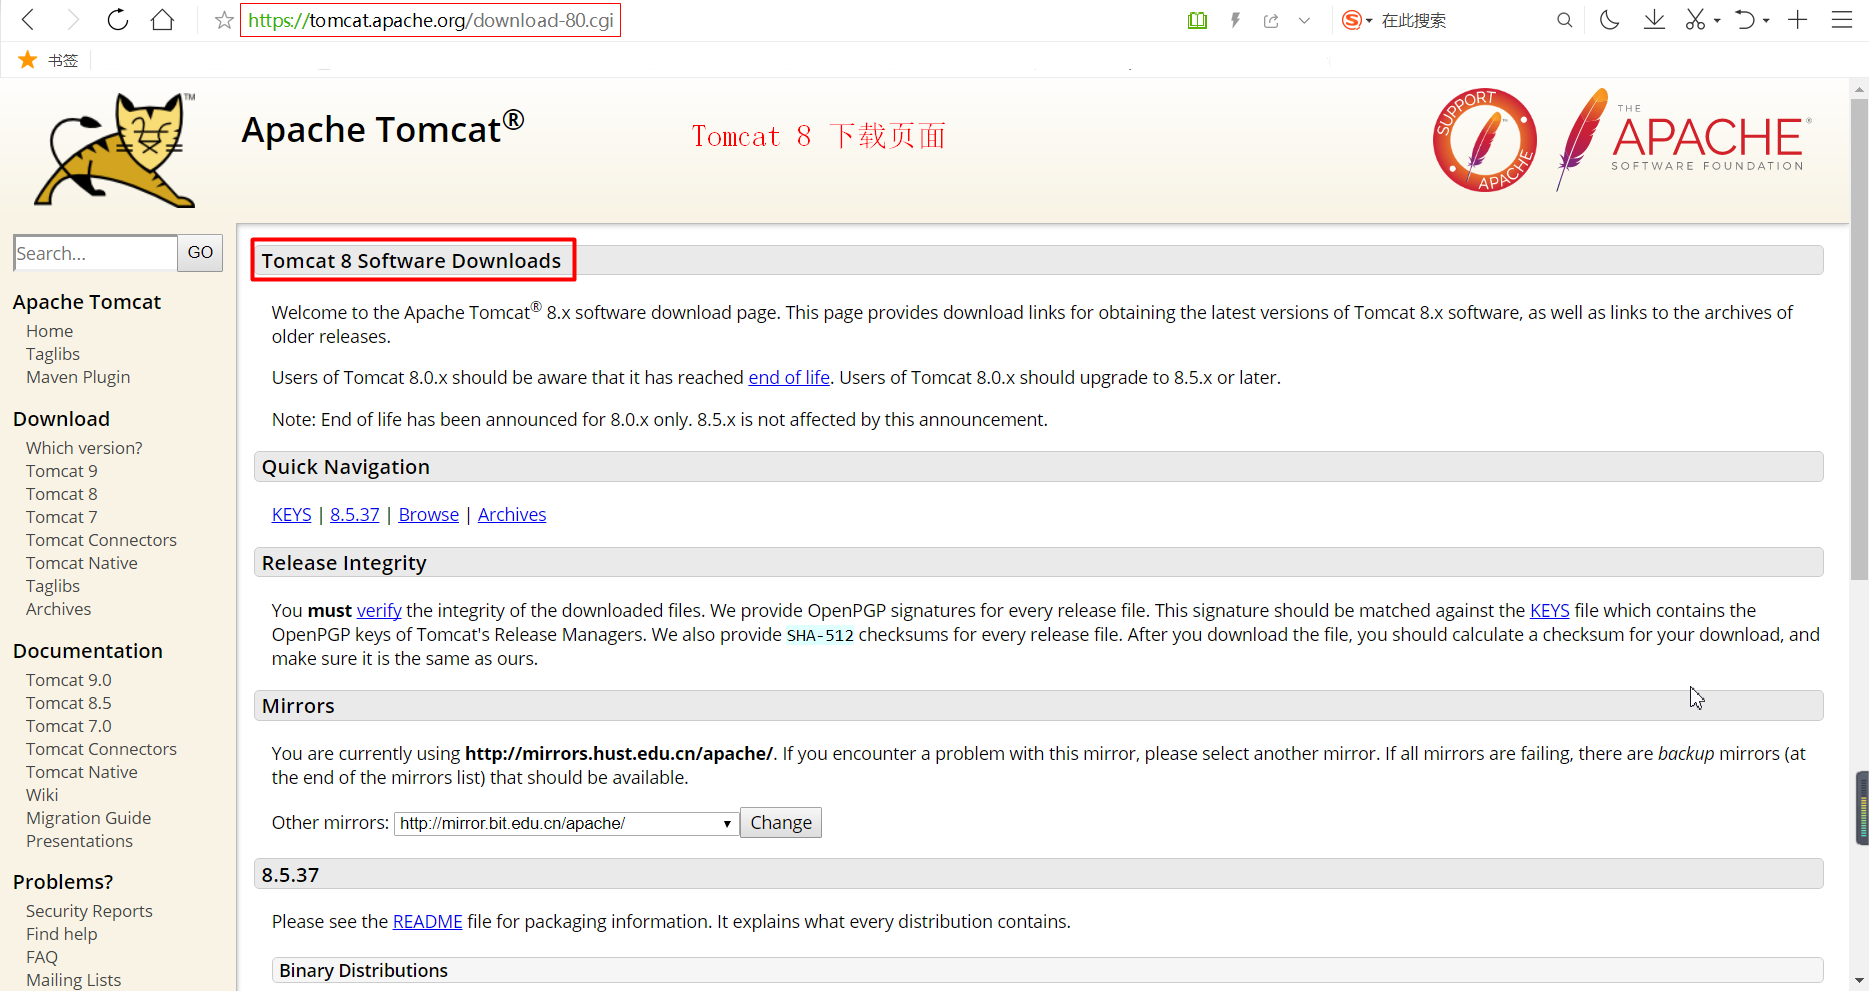Bookmark page with star icon
The height and width of the screenshot is (991, 1869).
[x=224, y=20]
